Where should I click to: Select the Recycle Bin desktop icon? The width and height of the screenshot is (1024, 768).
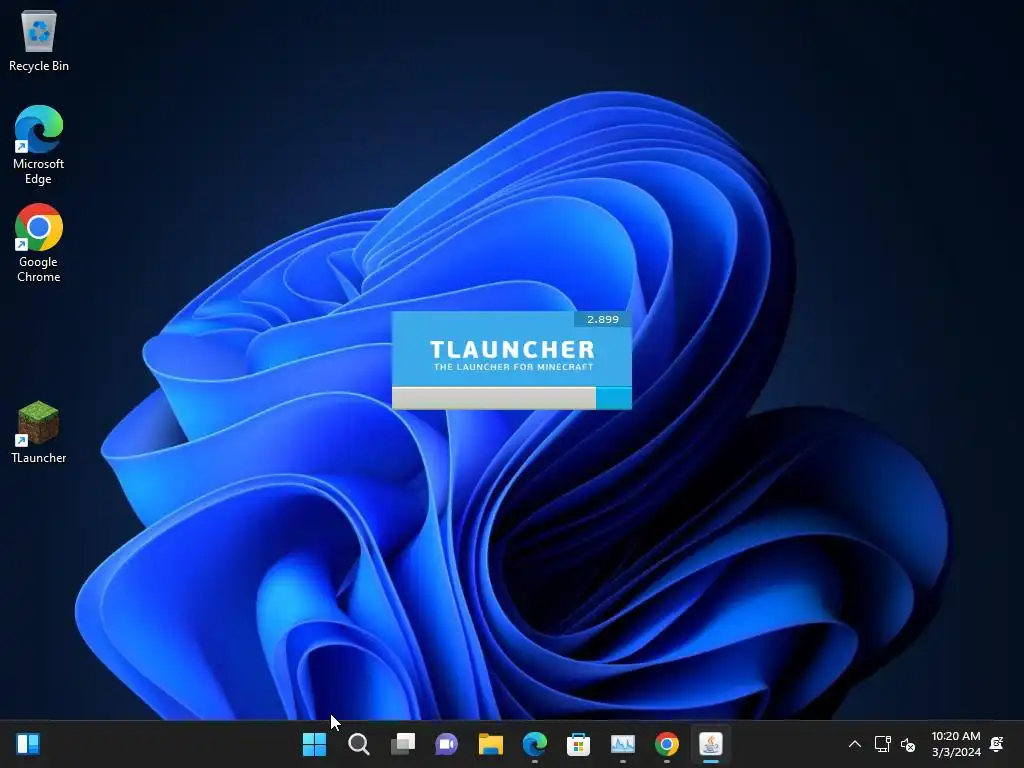click(39, 40)
